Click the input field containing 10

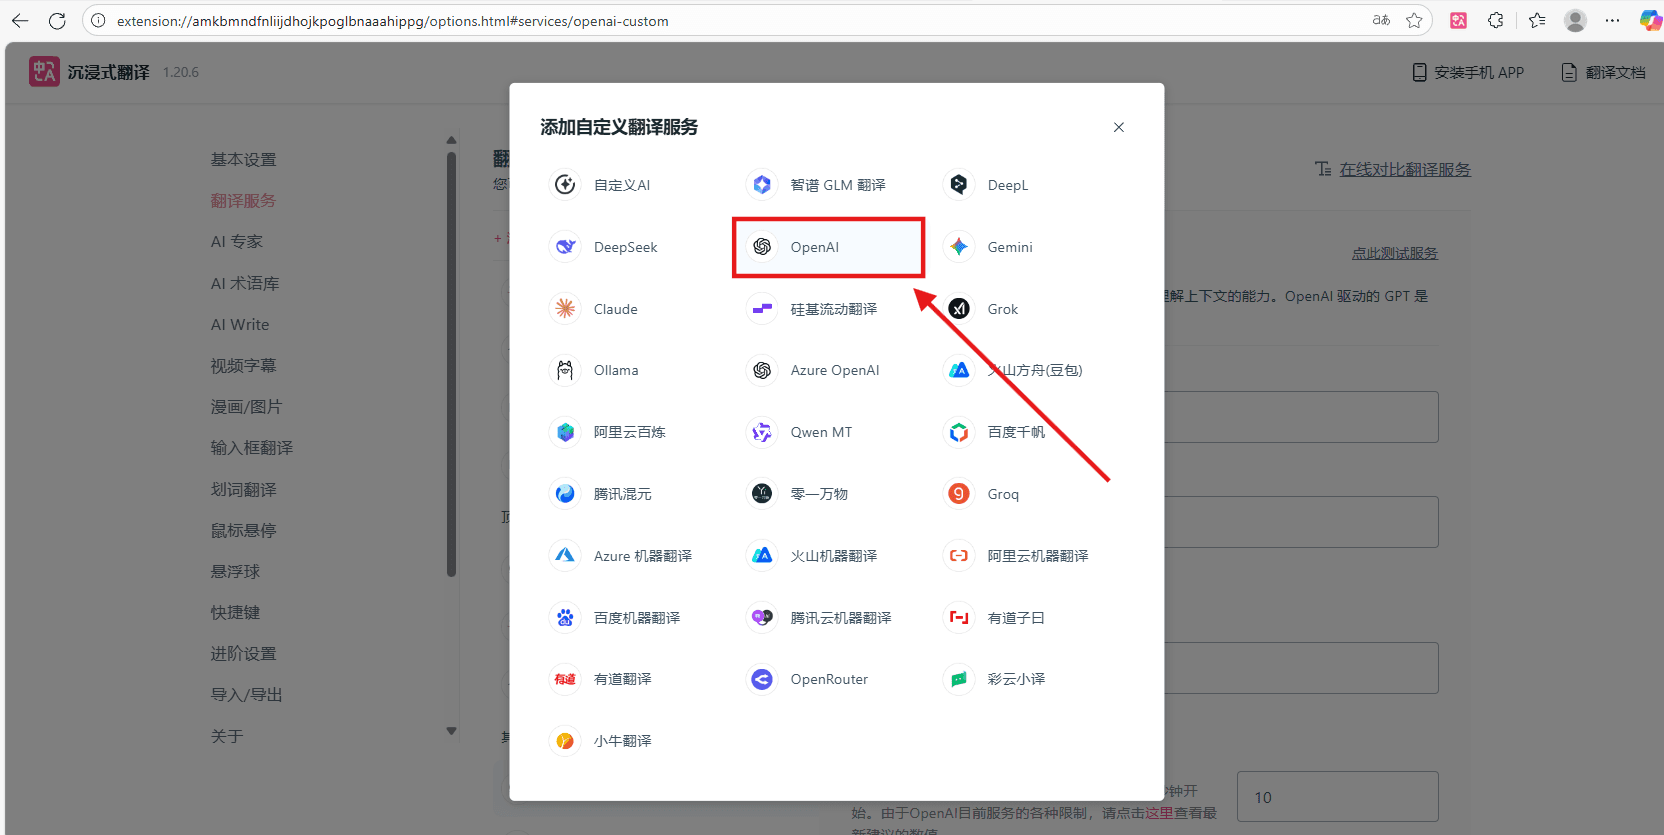[x=1337, y=797]
